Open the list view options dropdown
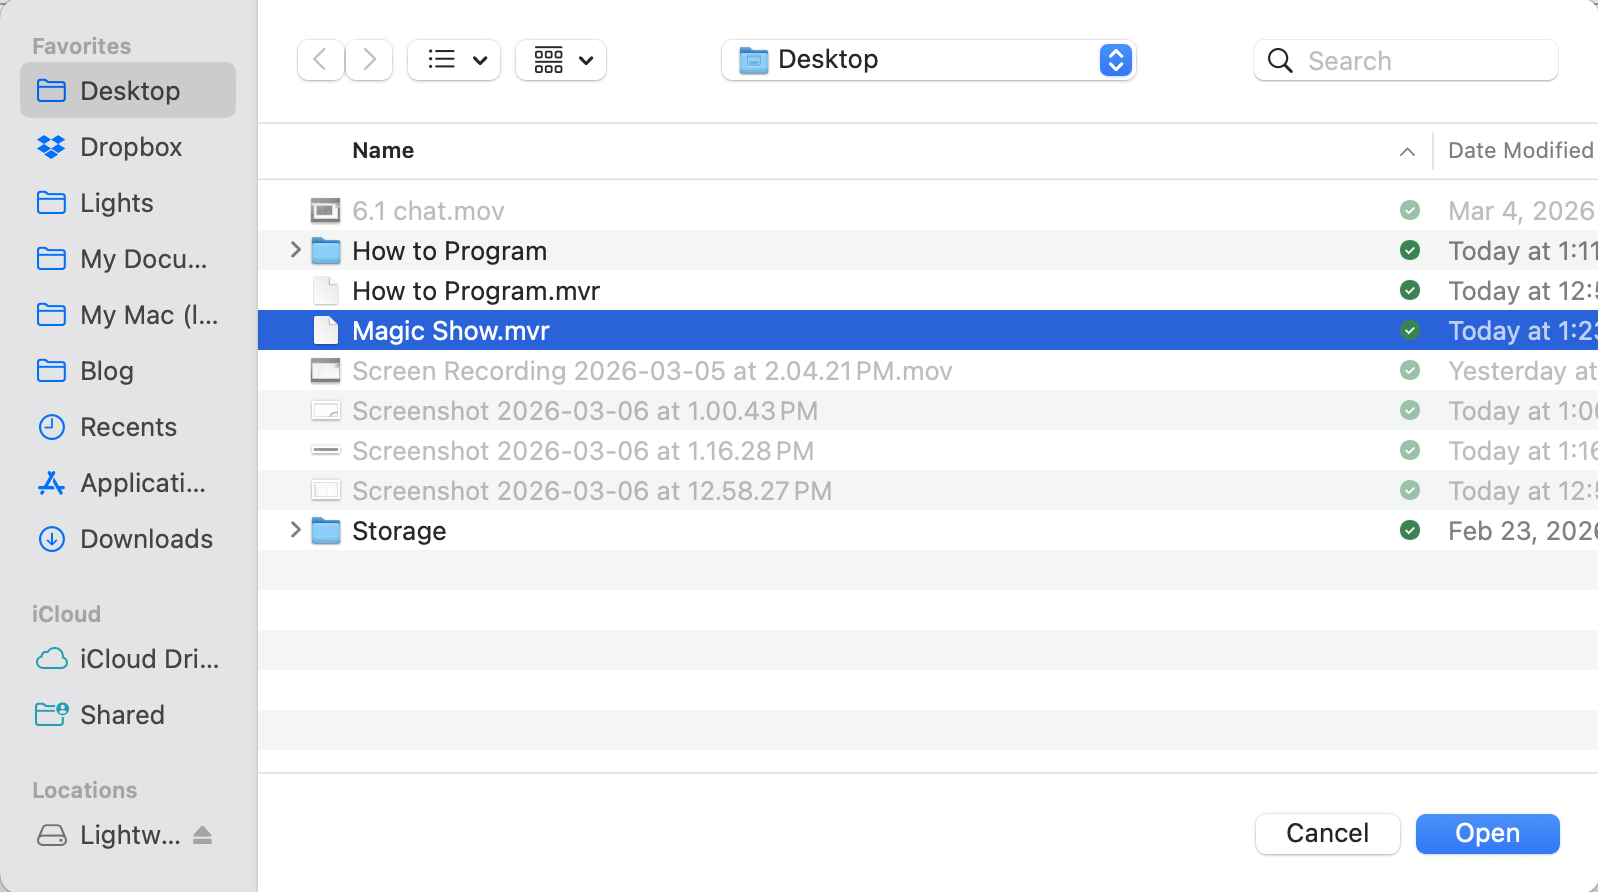This screenshot has width=1598, height=892. 454,60
